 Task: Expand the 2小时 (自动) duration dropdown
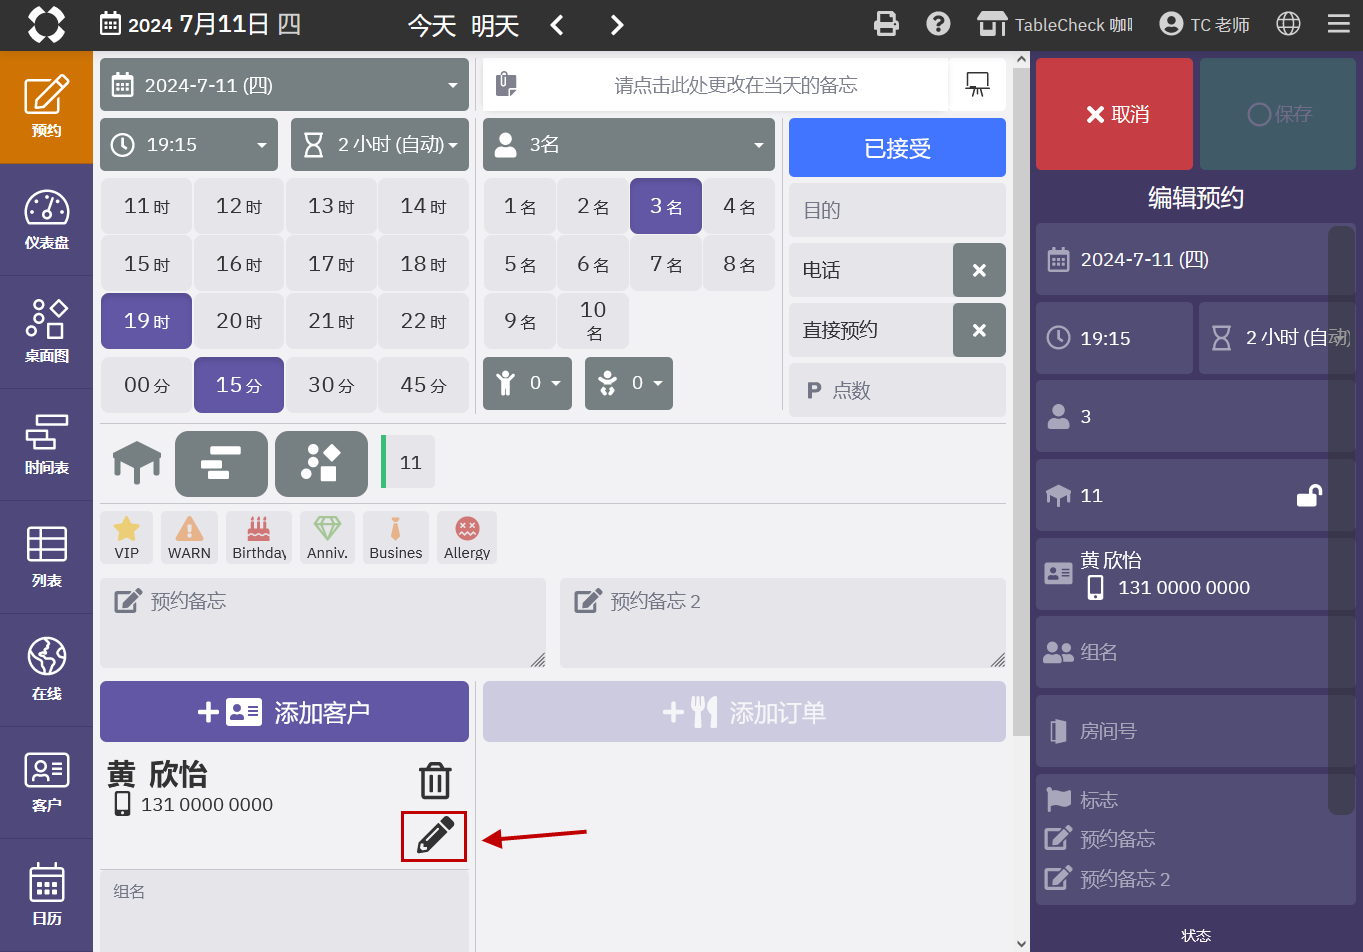[380, 145]
